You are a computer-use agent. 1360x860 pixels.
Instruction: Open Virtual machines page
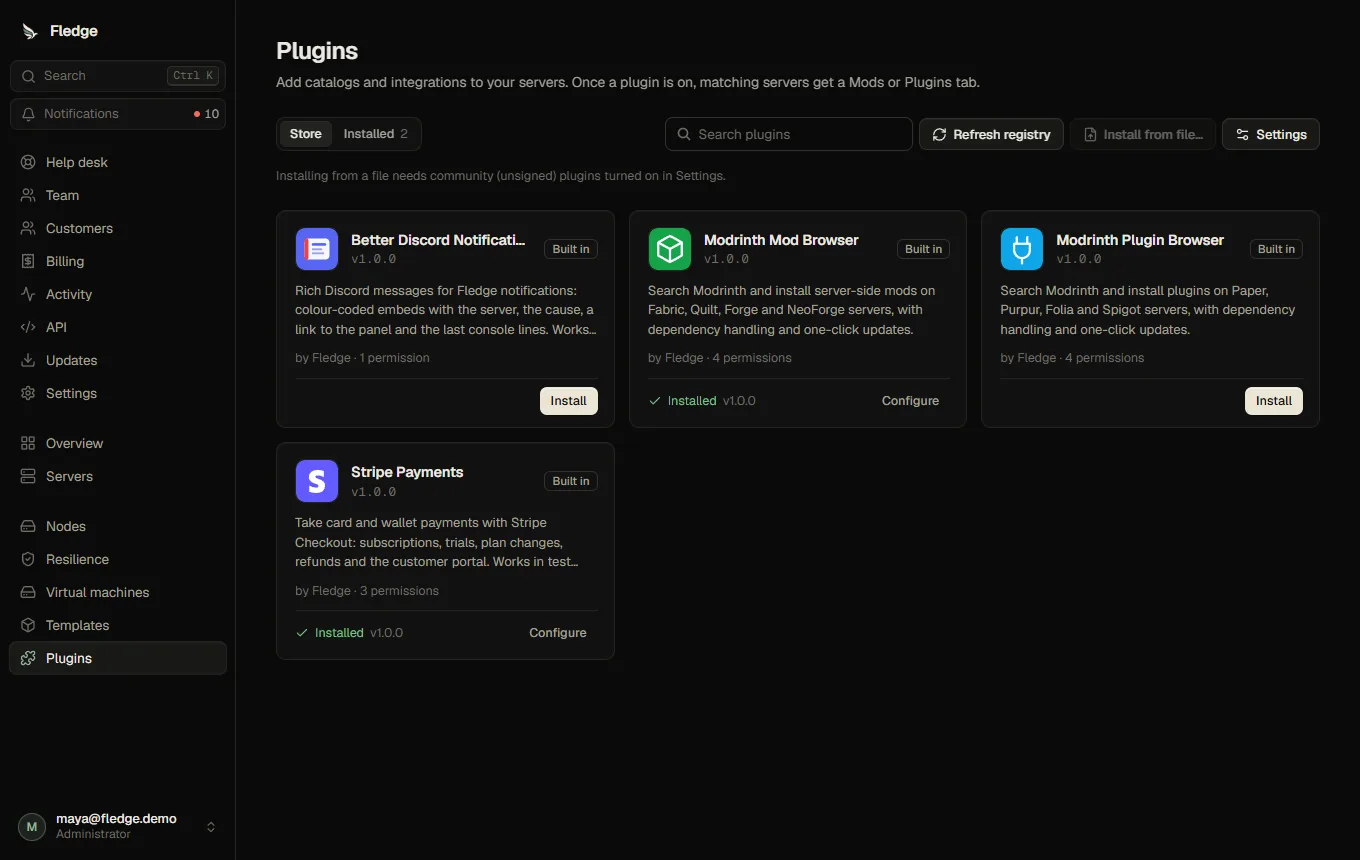[118, 592]
